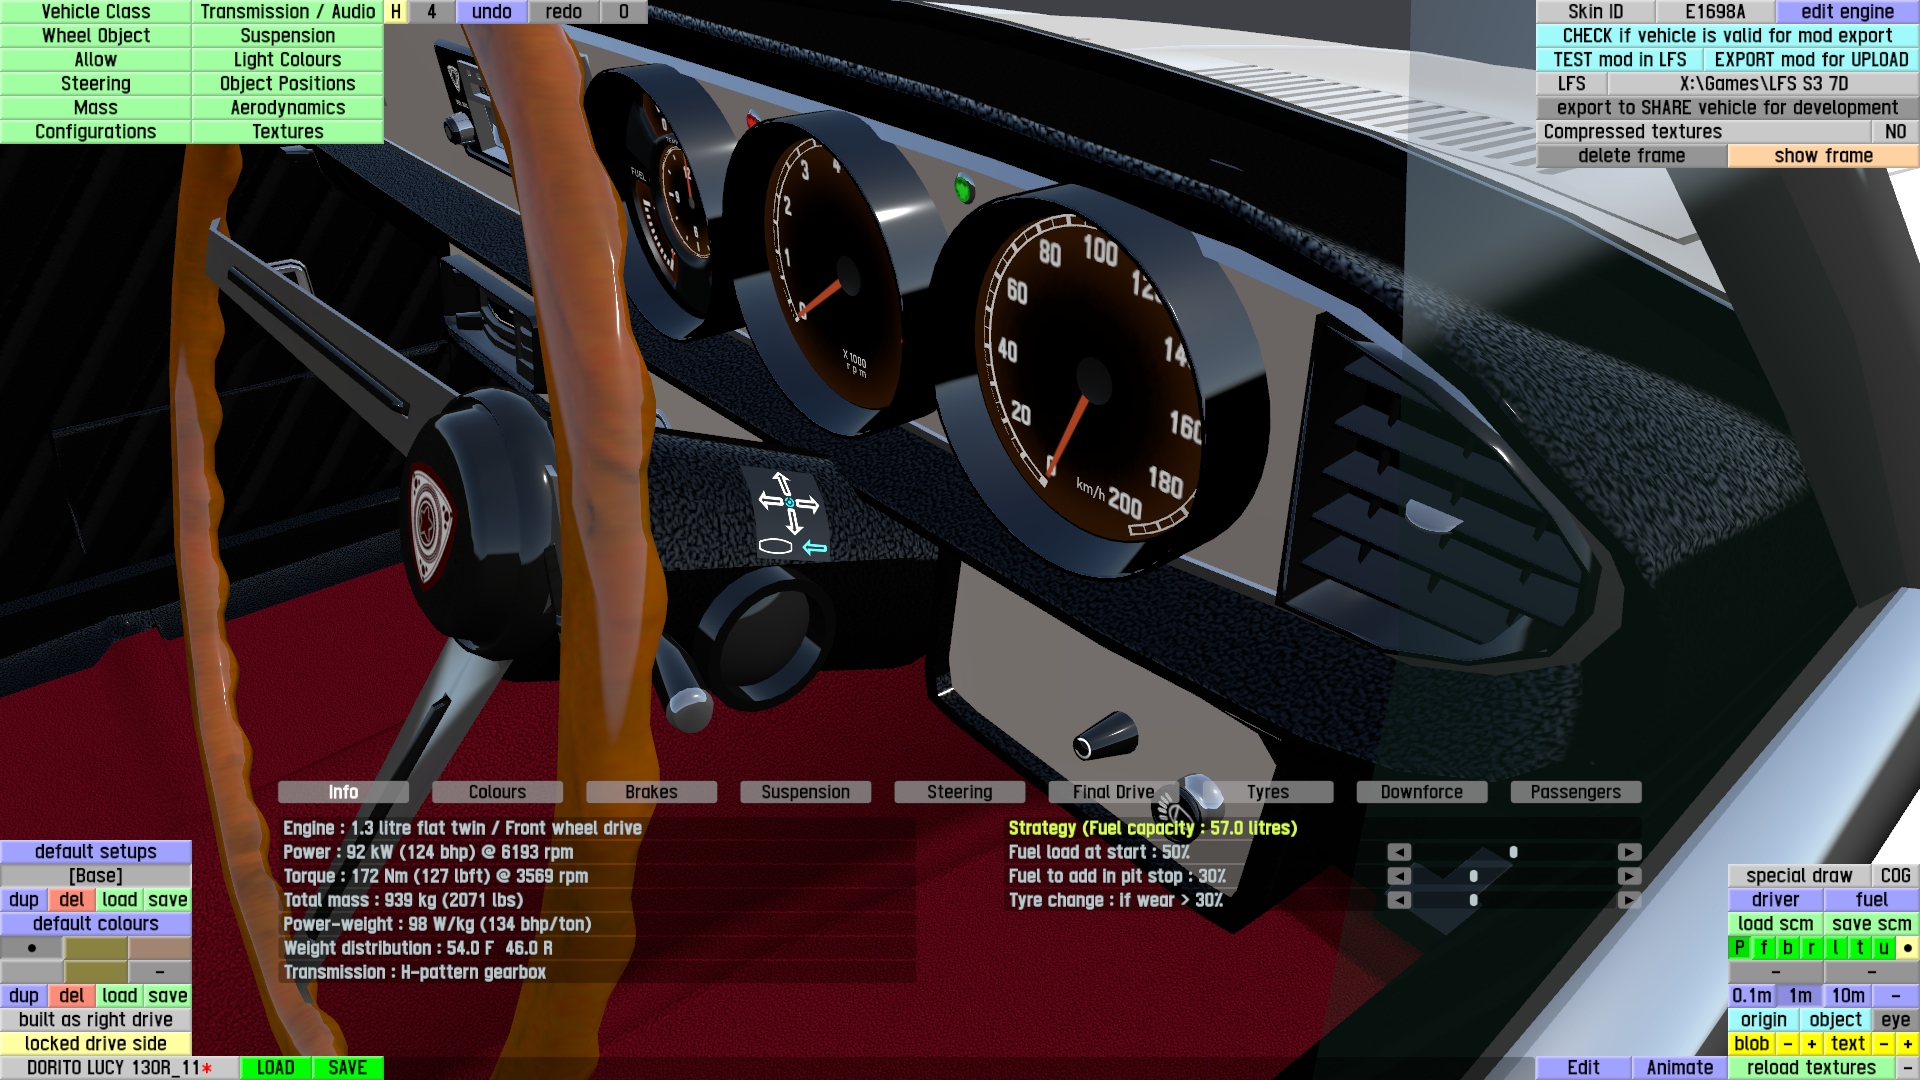1920x1080 pixels.
Task: Open the Aerodynamics menu
Action: point(288,108)
